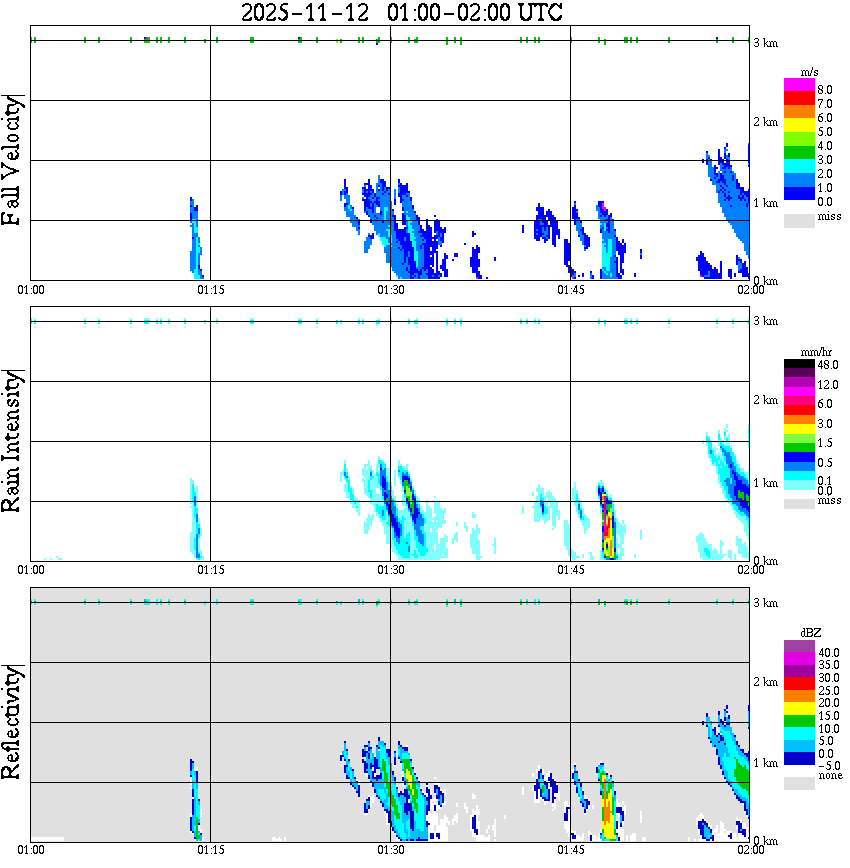Click "01:15" time label under Fall Velocity panel
Screen dimensions: 850x868
(x=211, y=290)
